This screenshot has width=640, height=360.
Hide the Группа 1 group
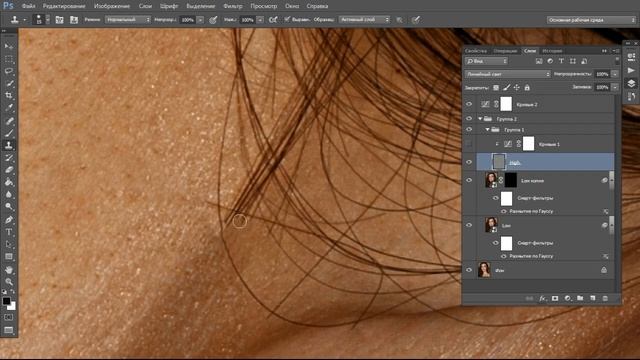tap(469, 129)
